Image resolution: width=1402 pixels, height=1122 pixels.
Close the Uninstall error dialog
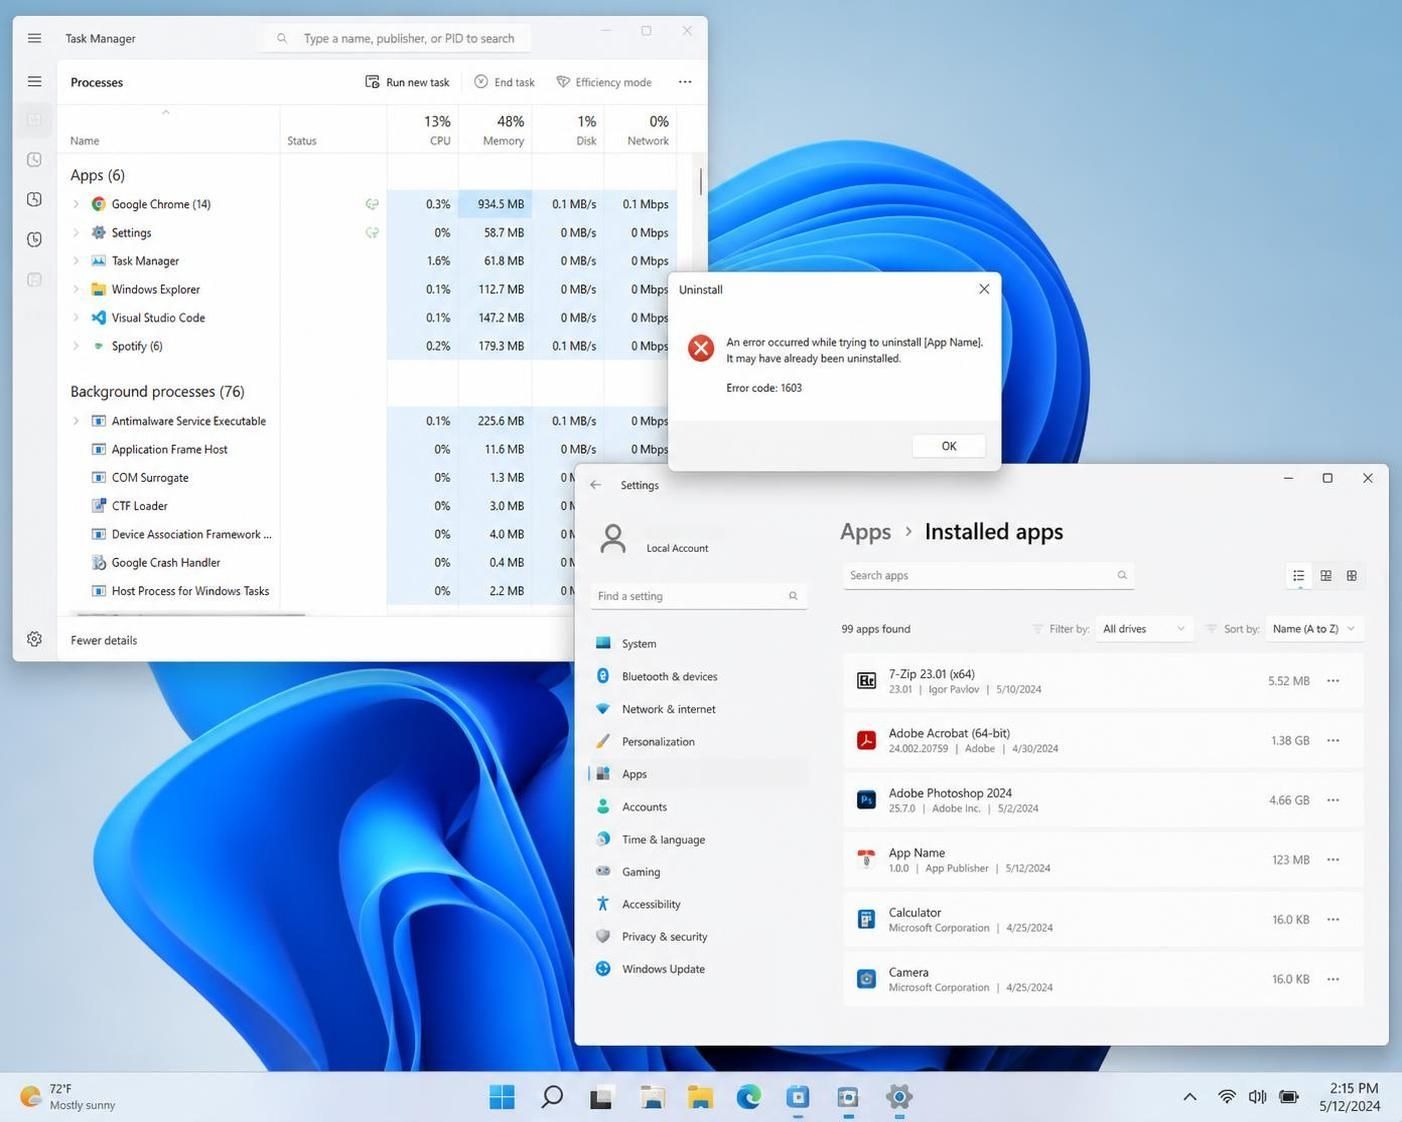tap(984, 289)
